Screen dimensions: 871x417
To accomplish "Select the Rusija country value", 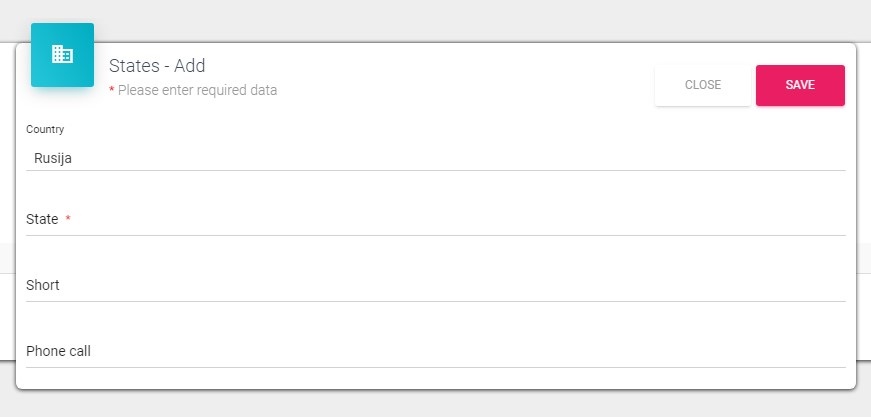I will coord(53,157).
